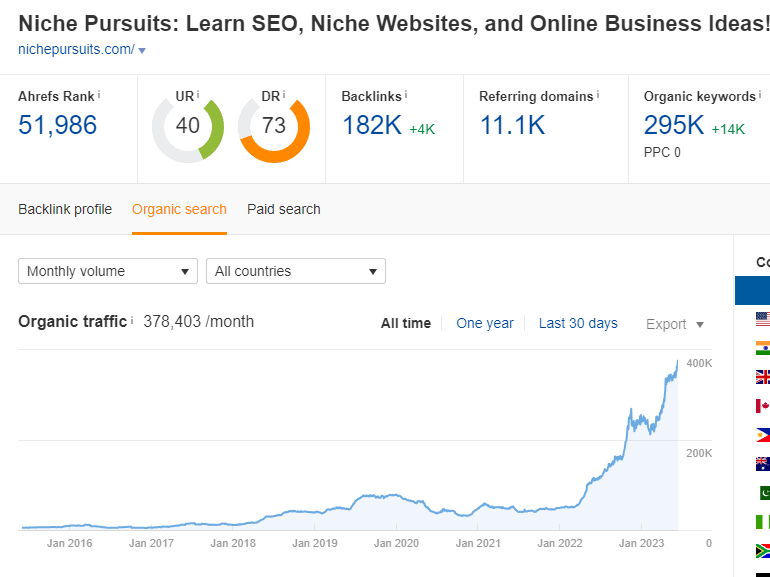Click the Jan 2022 axis label

click(x=560, y=543)
